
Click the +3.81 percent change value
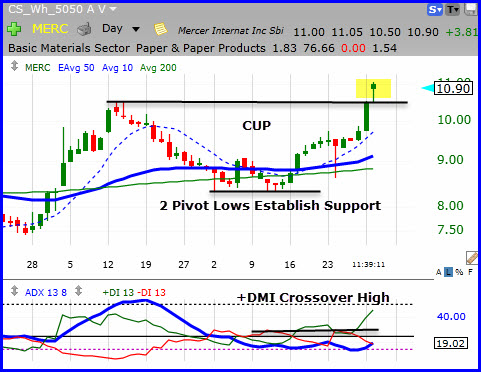462,32
